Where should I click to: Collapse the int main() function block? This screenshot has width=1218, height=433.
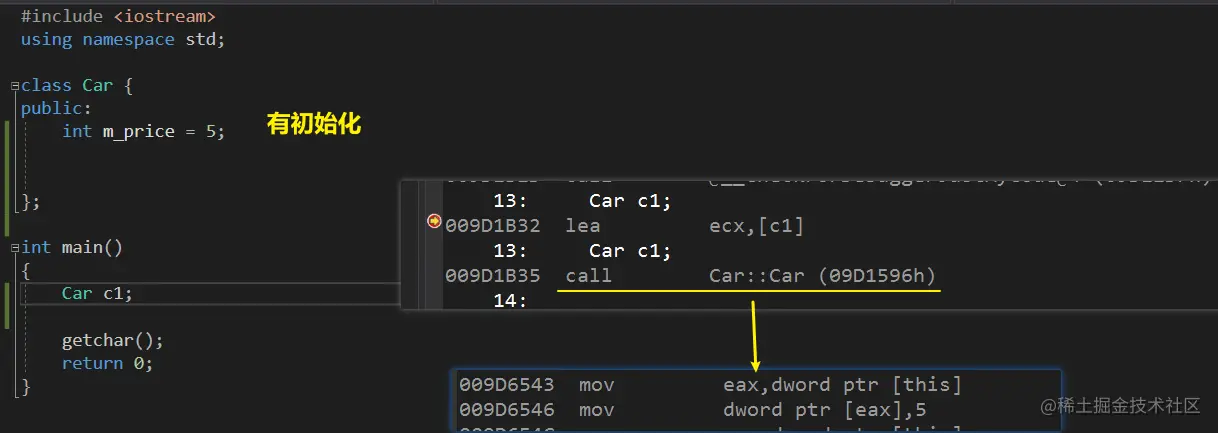pyautogui.click(x=14, y=247)
